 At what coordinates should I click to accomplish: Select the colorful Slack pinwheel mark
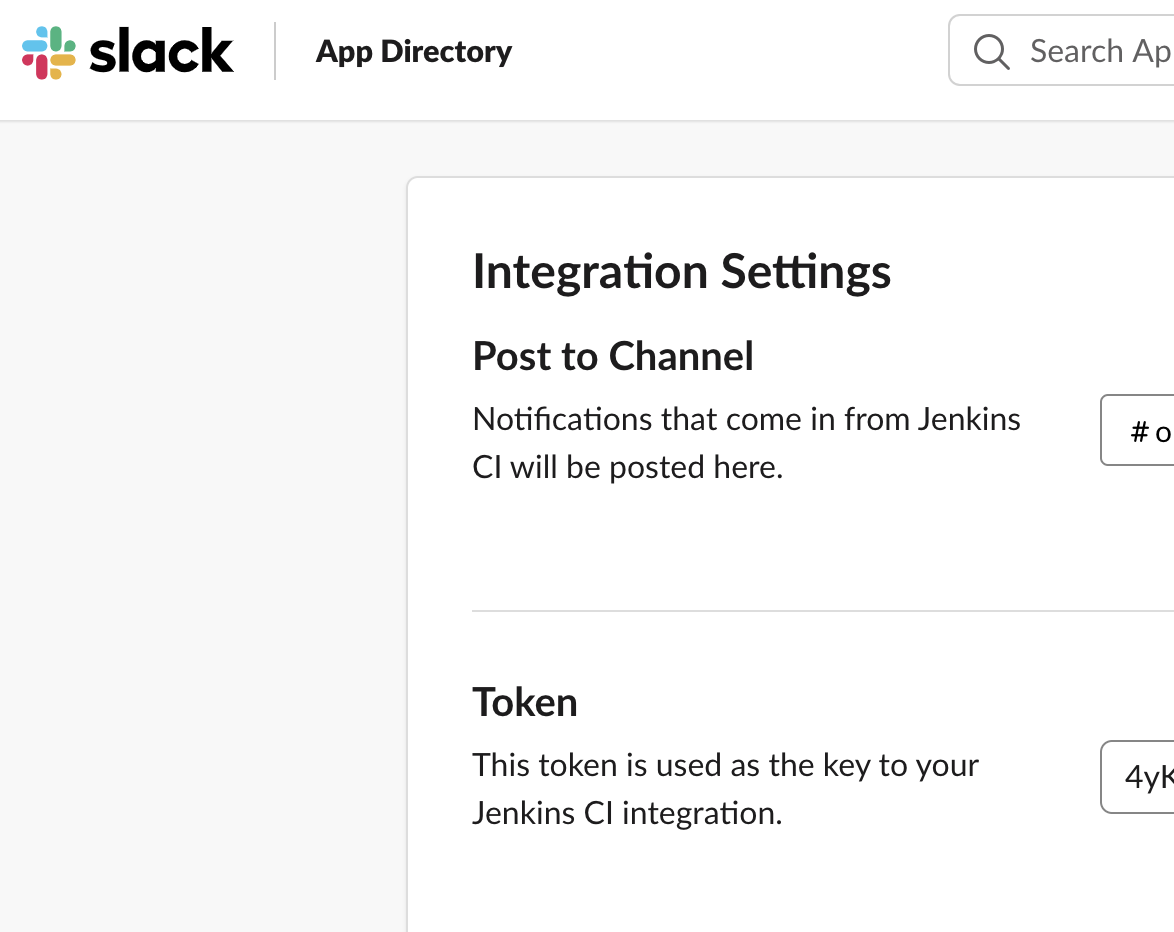click(x=50, y=52)
